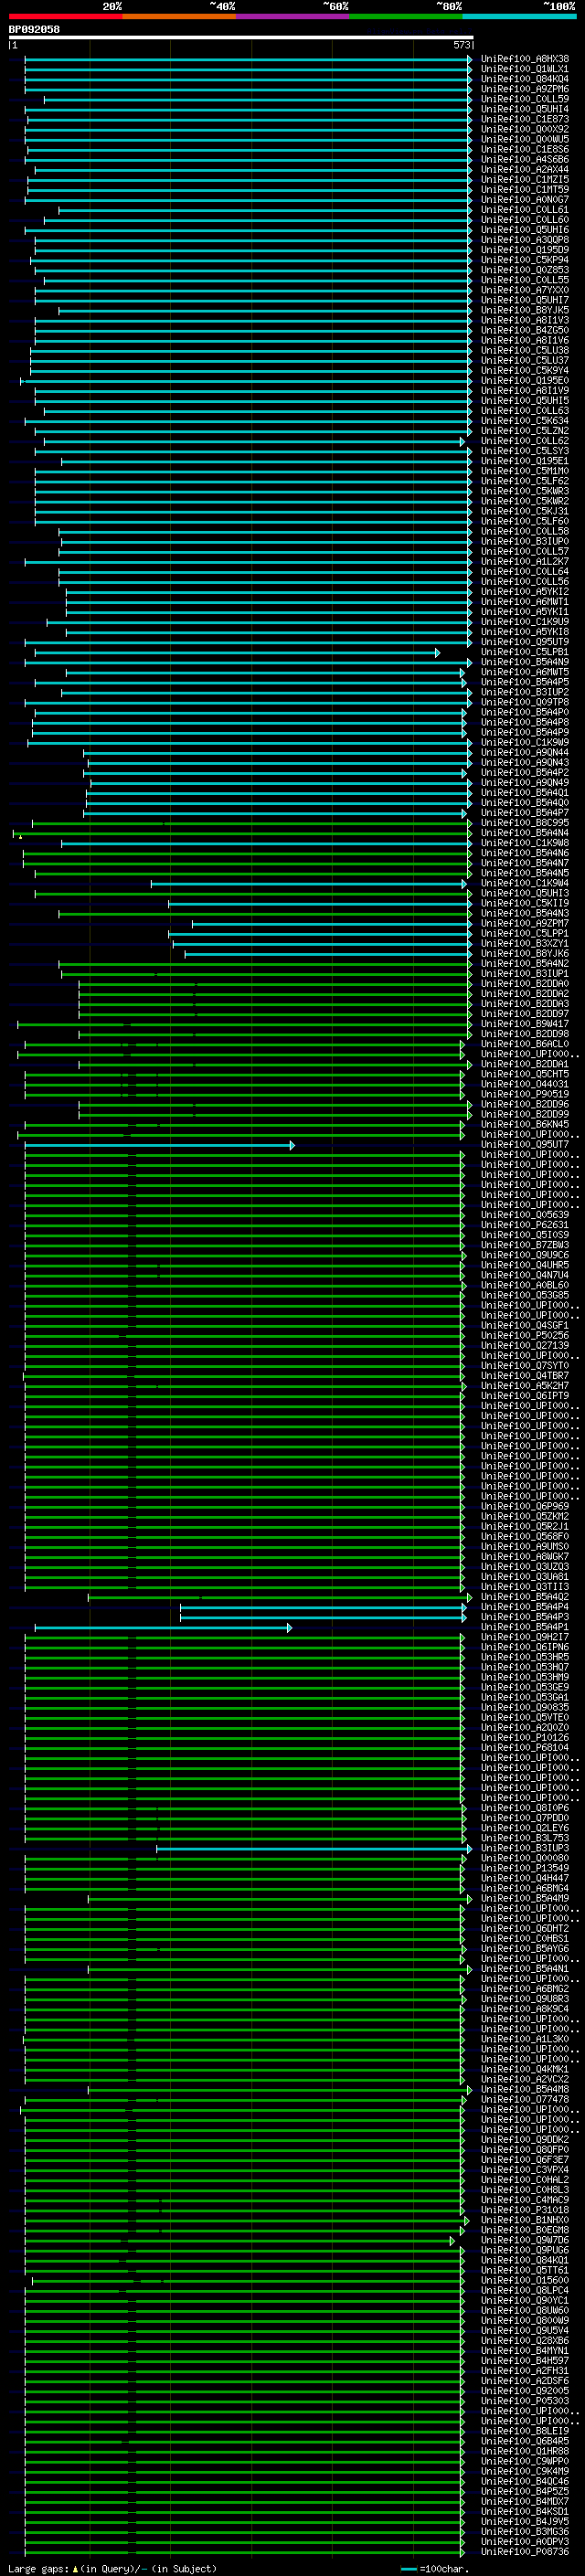Select hit UniRef100_A9ZPM6
Image resolution: width=585 pixels, height=2576 pixels.
tap(524, 89)
